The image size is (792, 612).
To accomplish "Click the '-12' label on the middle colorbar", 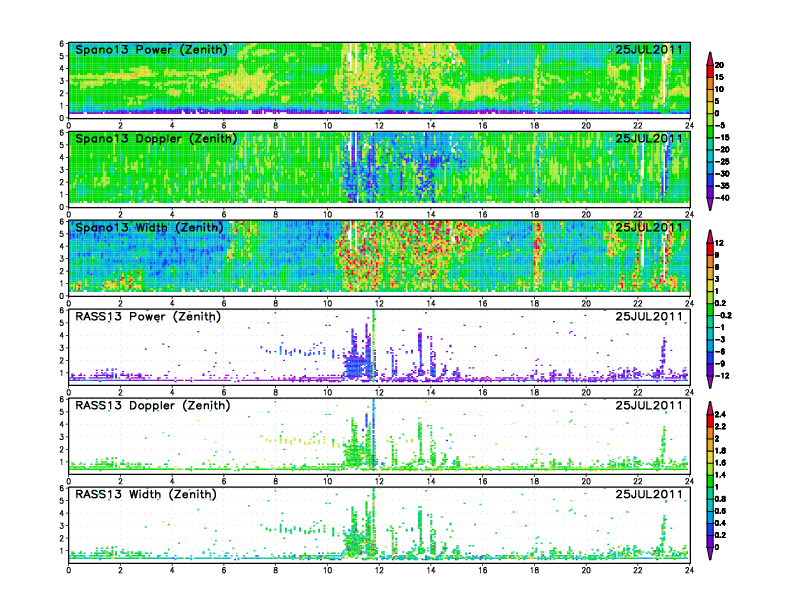I will (722, 376).
